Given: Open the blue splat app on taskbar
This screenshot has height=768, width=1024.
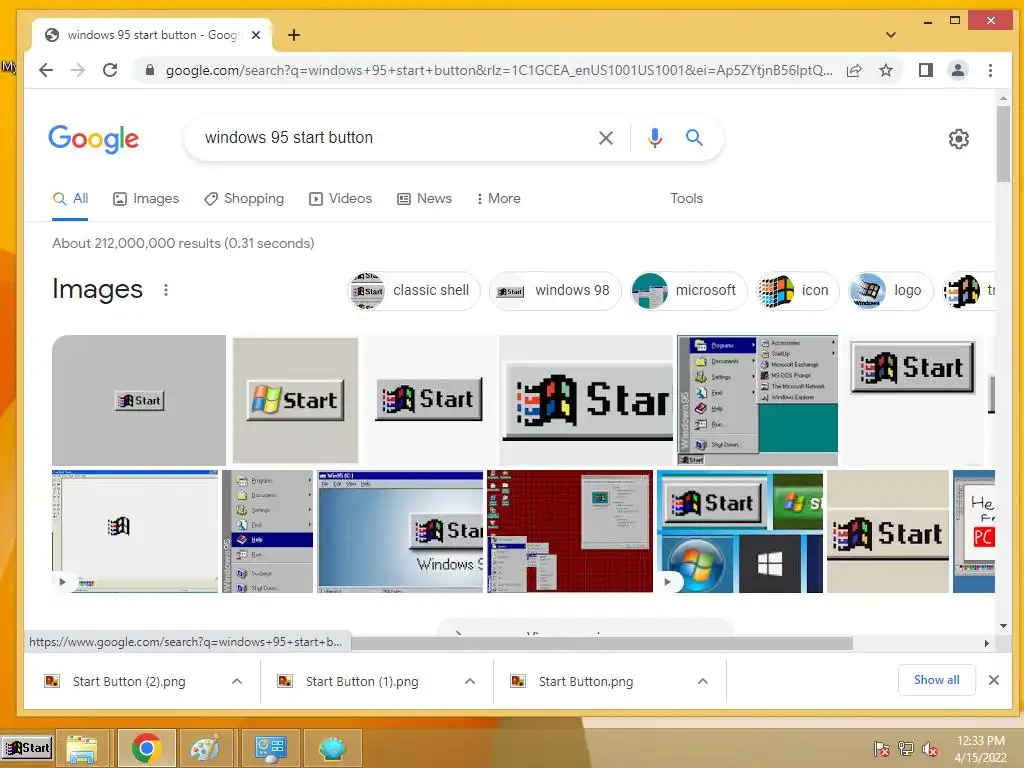Looking at the screenshot, I should coord(332,748).
